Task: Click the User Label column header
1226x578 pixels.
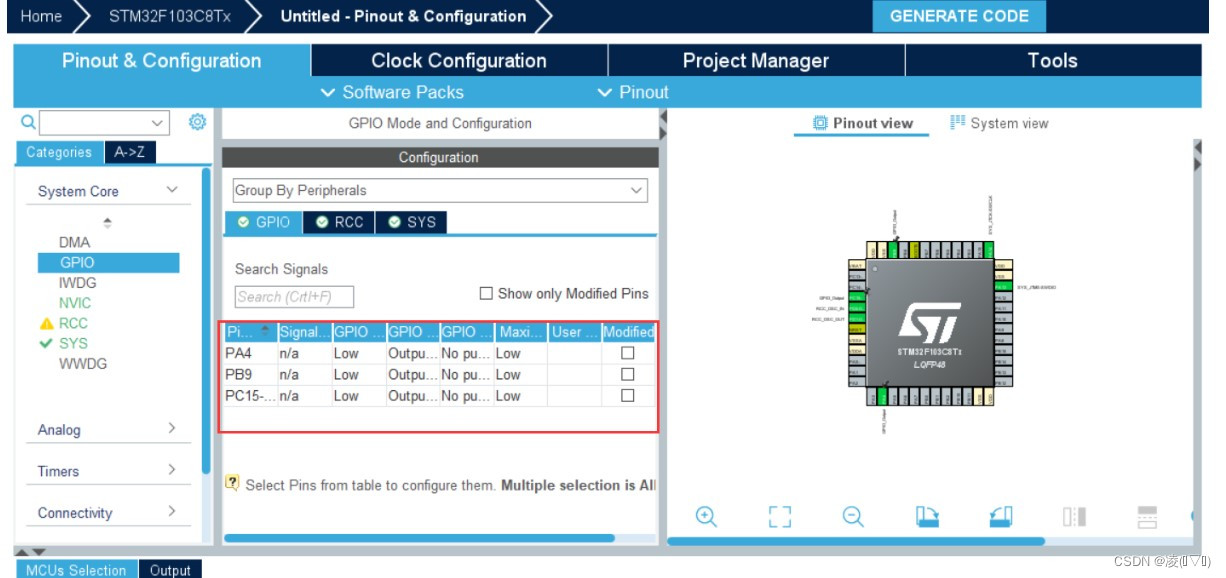Action: click(x=574, y=332)
